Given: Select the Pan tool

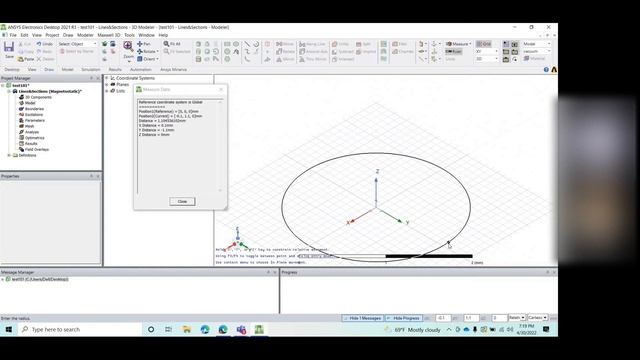Looking at the screenshot, I should [144, 44].
